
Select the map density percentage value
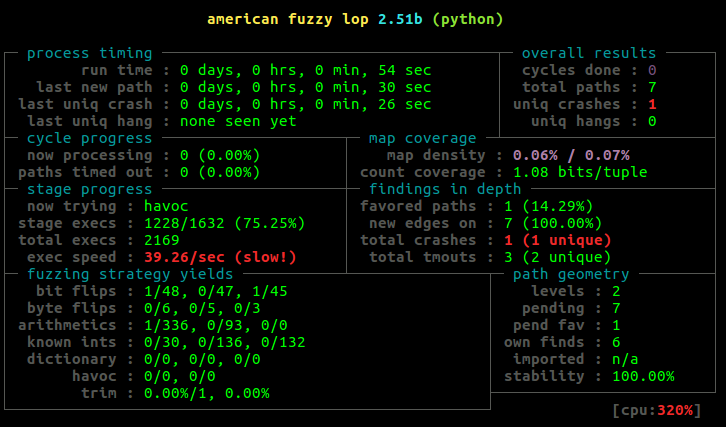(x=572, y=155)
